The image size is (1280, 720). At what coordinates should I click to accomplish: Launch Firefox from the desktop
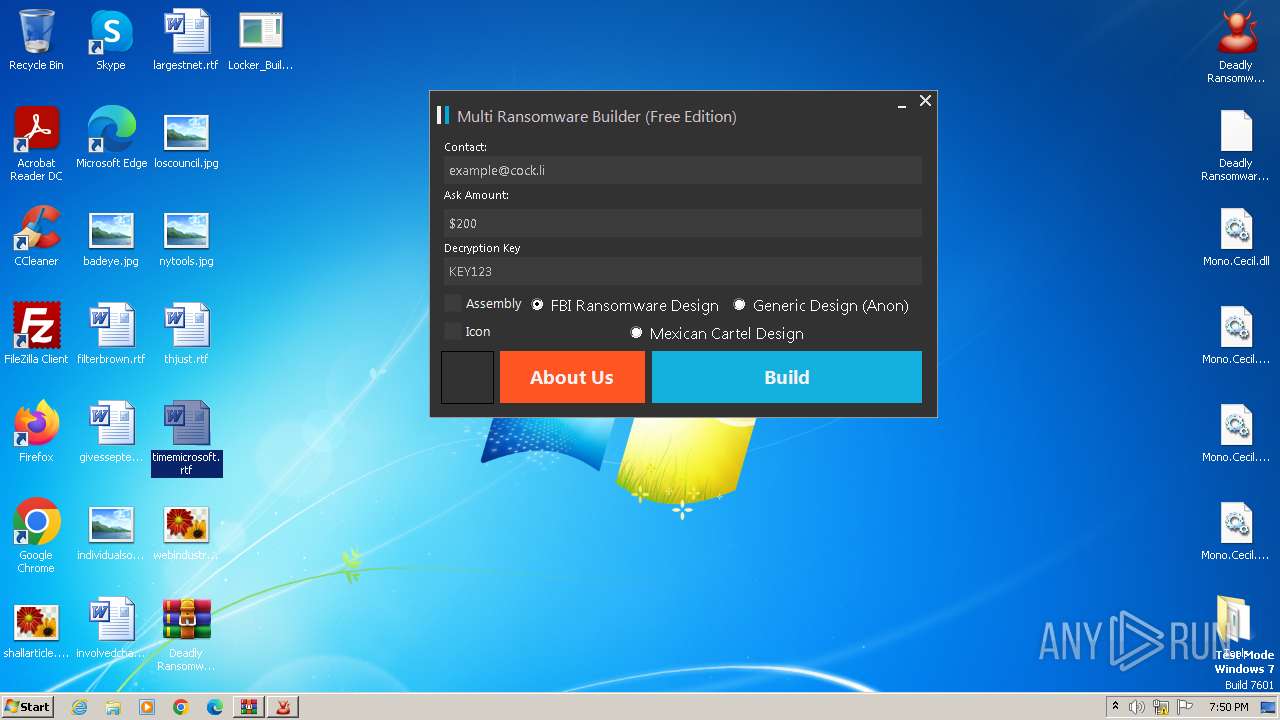pyautogui.click(x=36, y=432)
